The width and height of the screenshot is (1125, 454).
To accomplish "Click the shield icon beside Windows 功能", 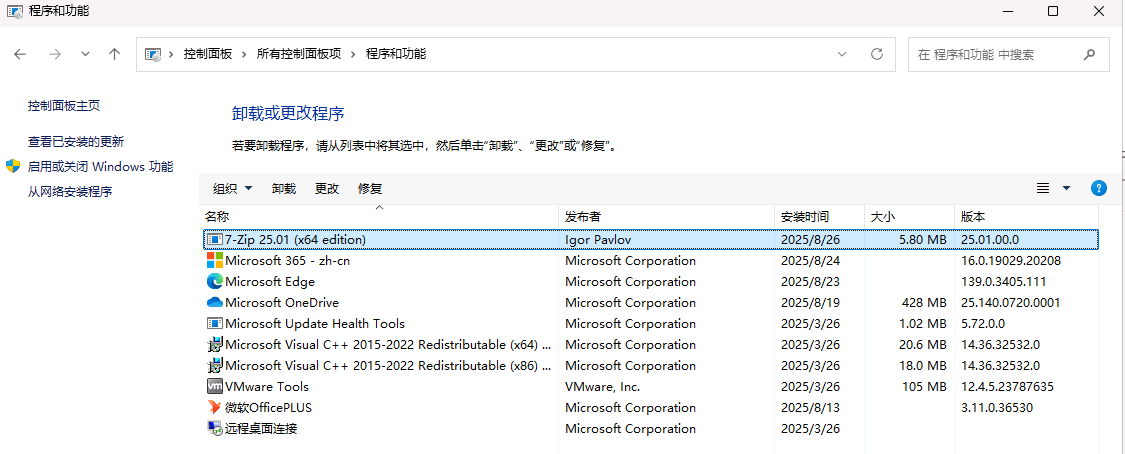I will [x=13, y=166].
